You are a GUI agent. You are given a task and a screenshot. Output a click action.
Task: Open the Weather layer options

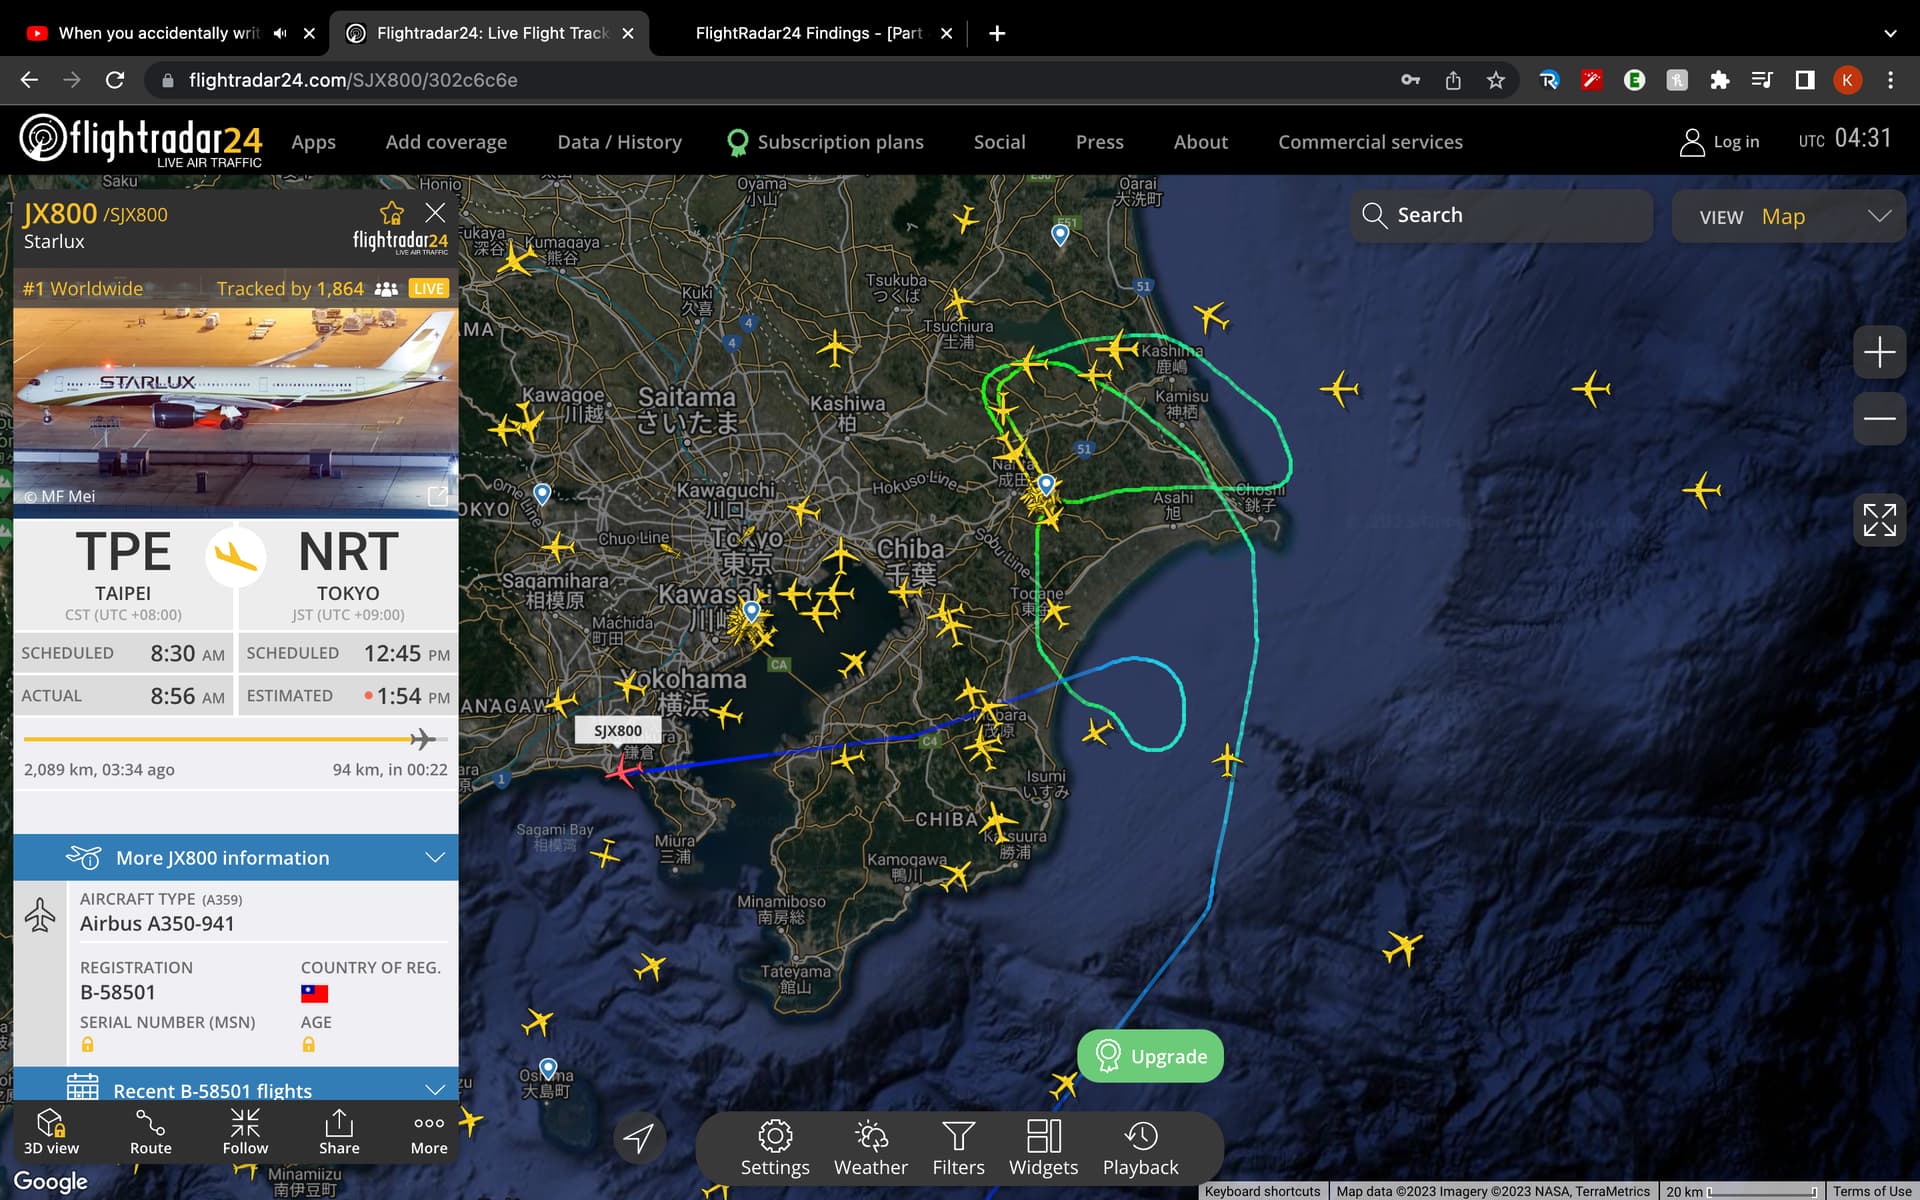point(871,1147)
